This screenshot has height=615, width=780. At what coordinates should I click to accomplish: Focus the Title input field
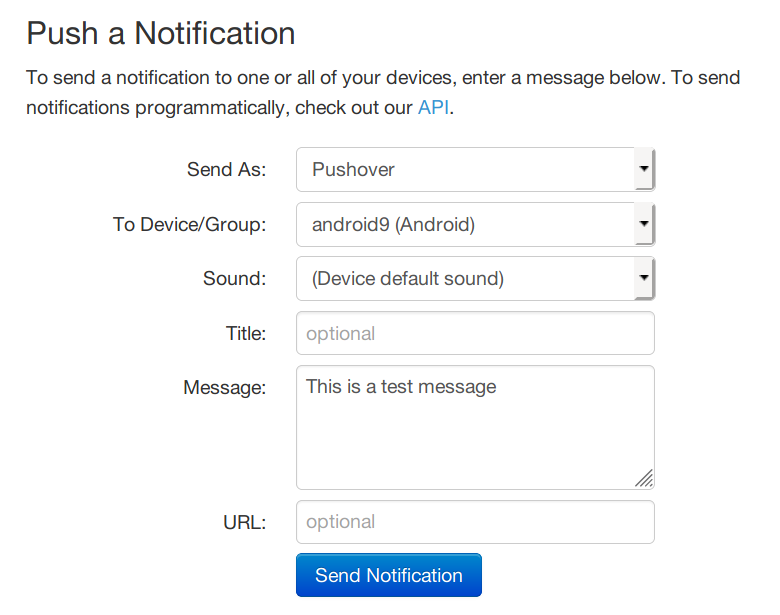click(x=475, y=333)
